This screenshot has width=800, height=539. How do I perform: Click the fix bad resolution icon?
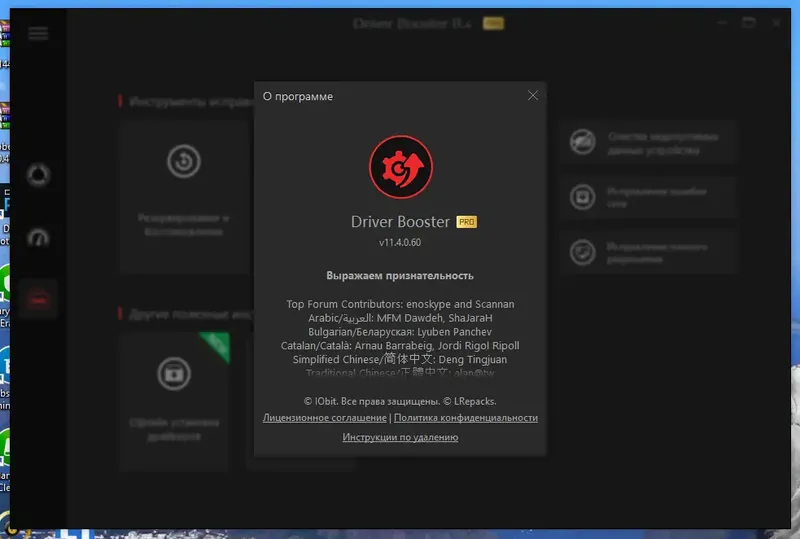click(x=583, y=252)
